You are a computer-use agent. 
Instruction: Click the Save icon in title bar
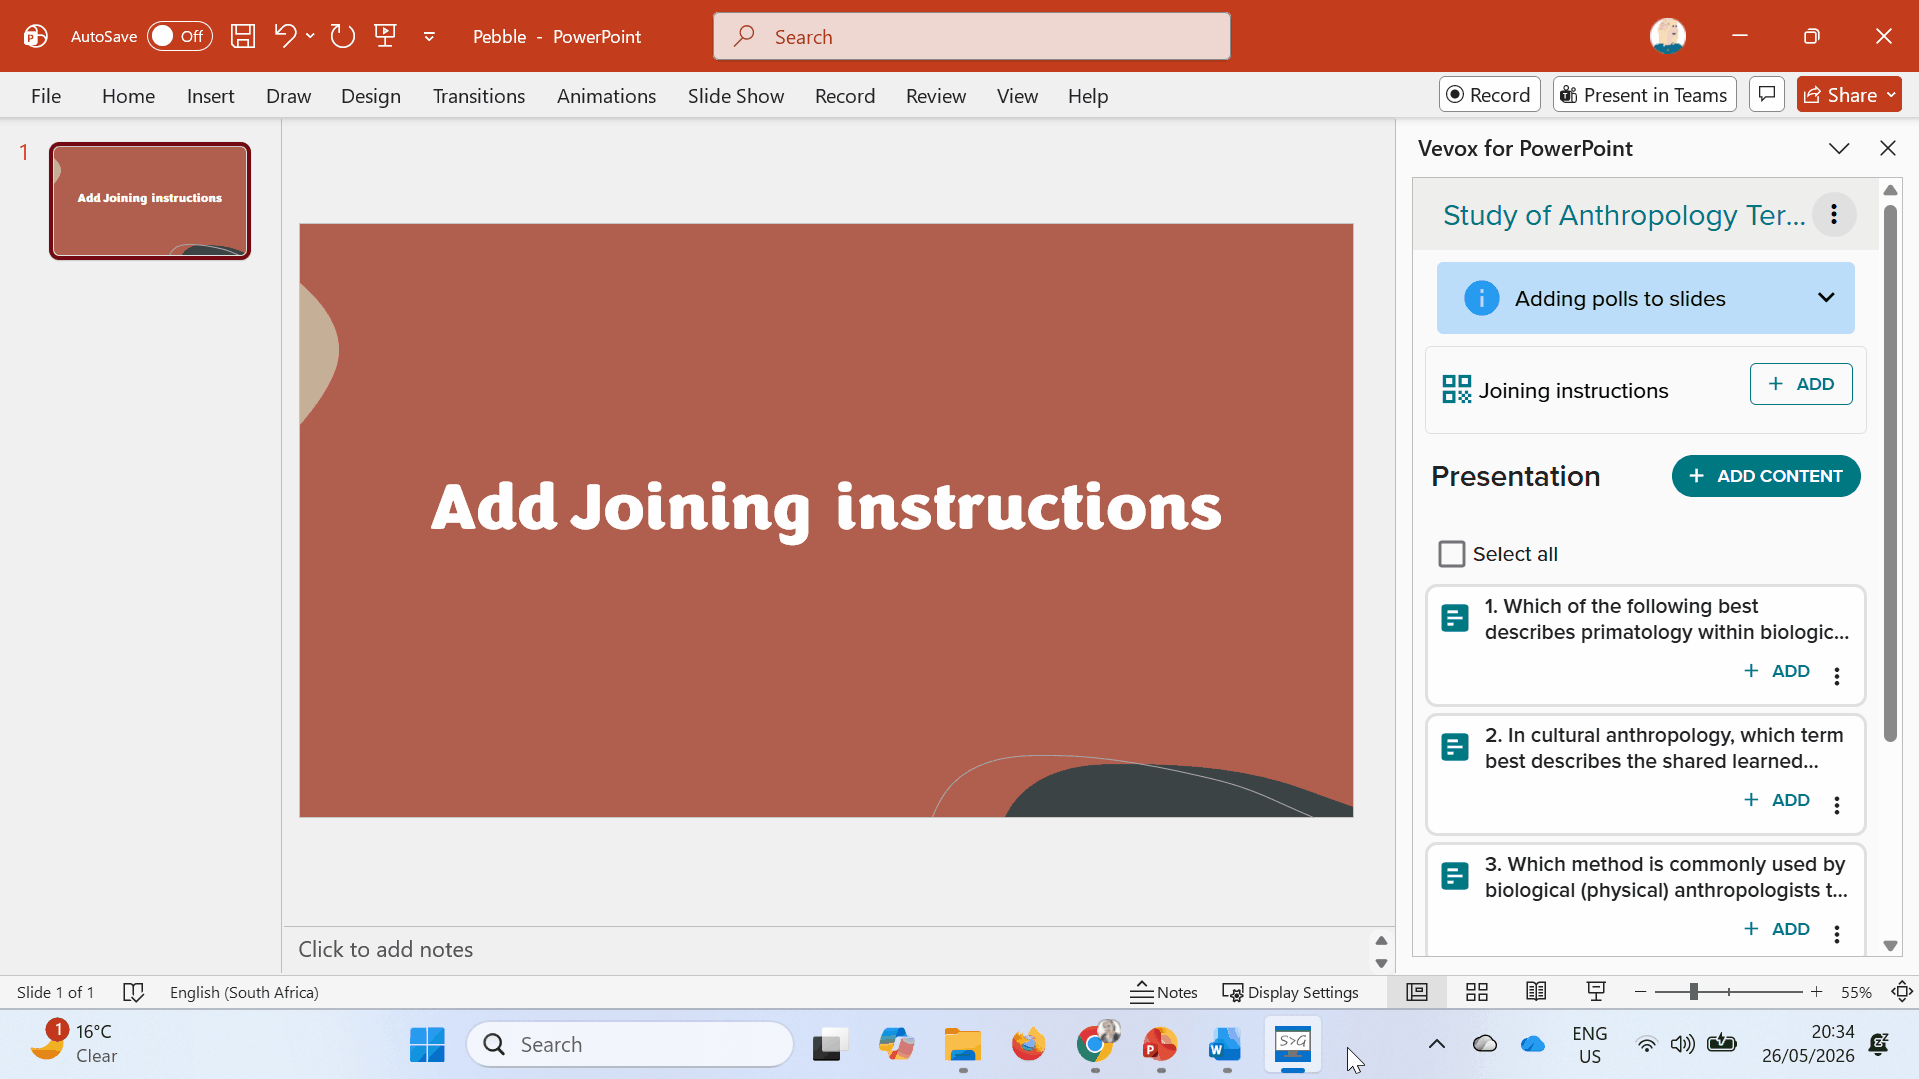click(243, 37)
